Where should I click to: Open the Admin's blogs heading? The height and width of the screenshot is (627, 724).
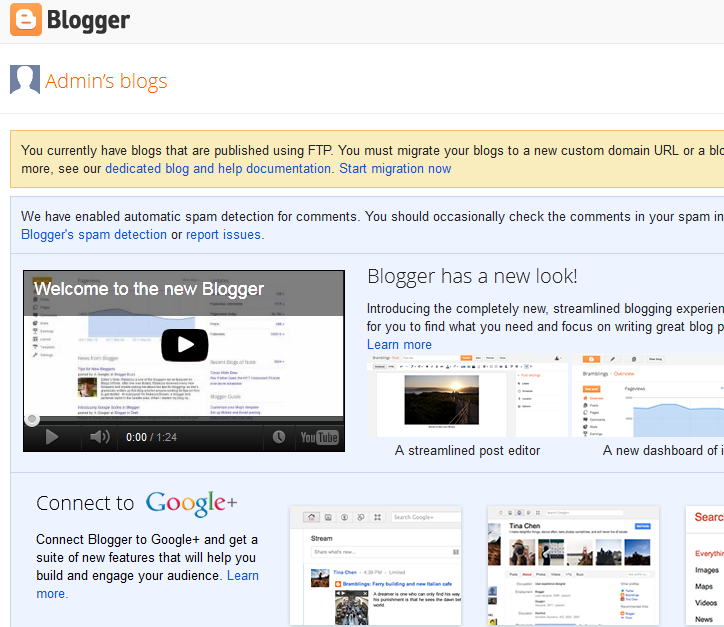pyautogui.click(x=106, y=81)
